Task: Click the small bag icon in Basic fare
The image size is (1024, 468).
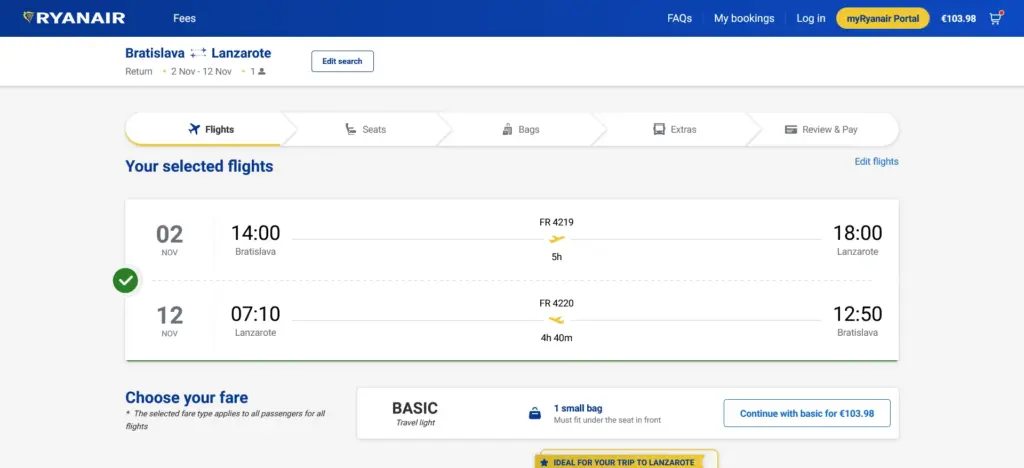Action: pyautogui.click(x=535, y=413)
